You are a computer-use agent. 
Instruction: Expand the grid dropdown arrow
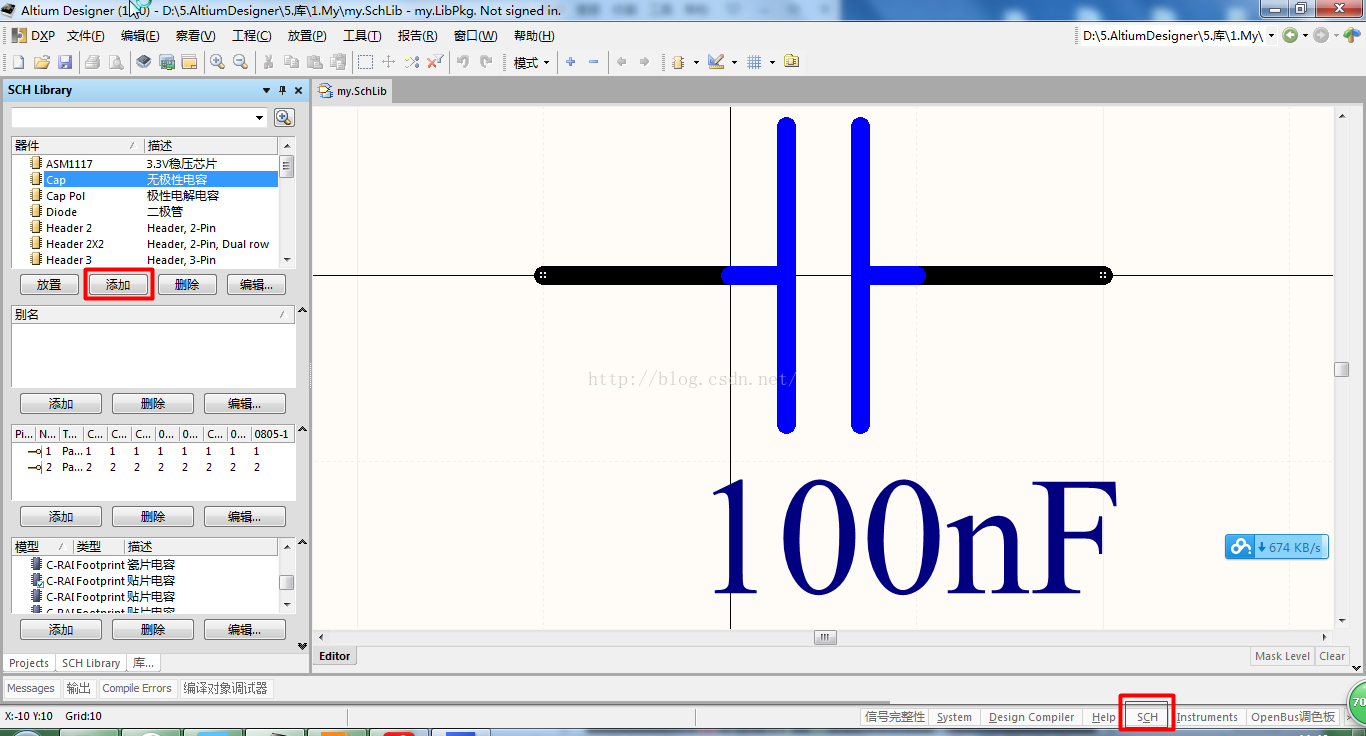tap(772, 62)
